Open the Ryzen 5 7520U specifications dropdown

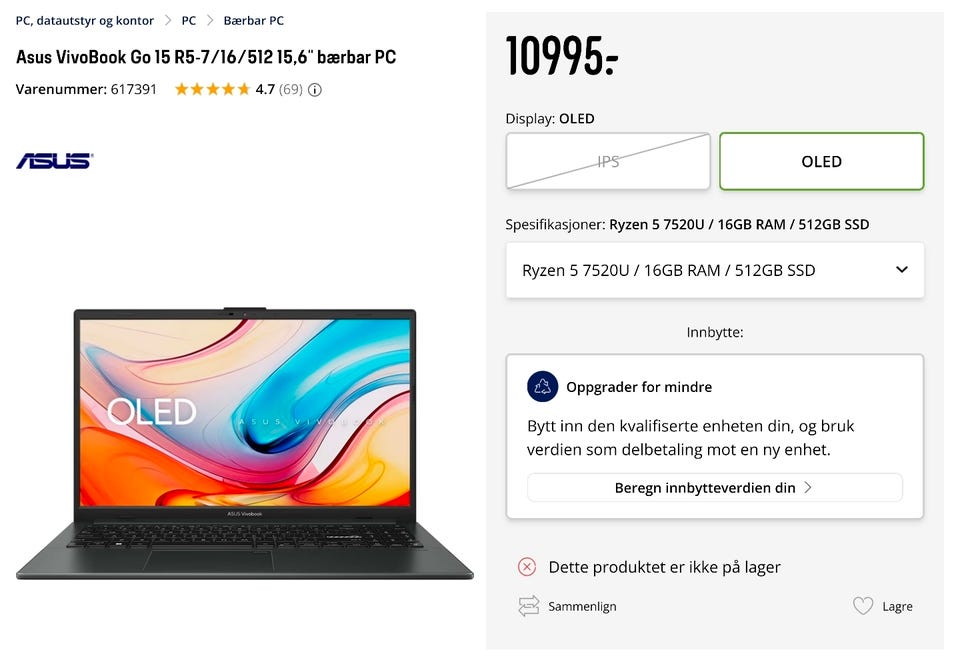(714, 270)
